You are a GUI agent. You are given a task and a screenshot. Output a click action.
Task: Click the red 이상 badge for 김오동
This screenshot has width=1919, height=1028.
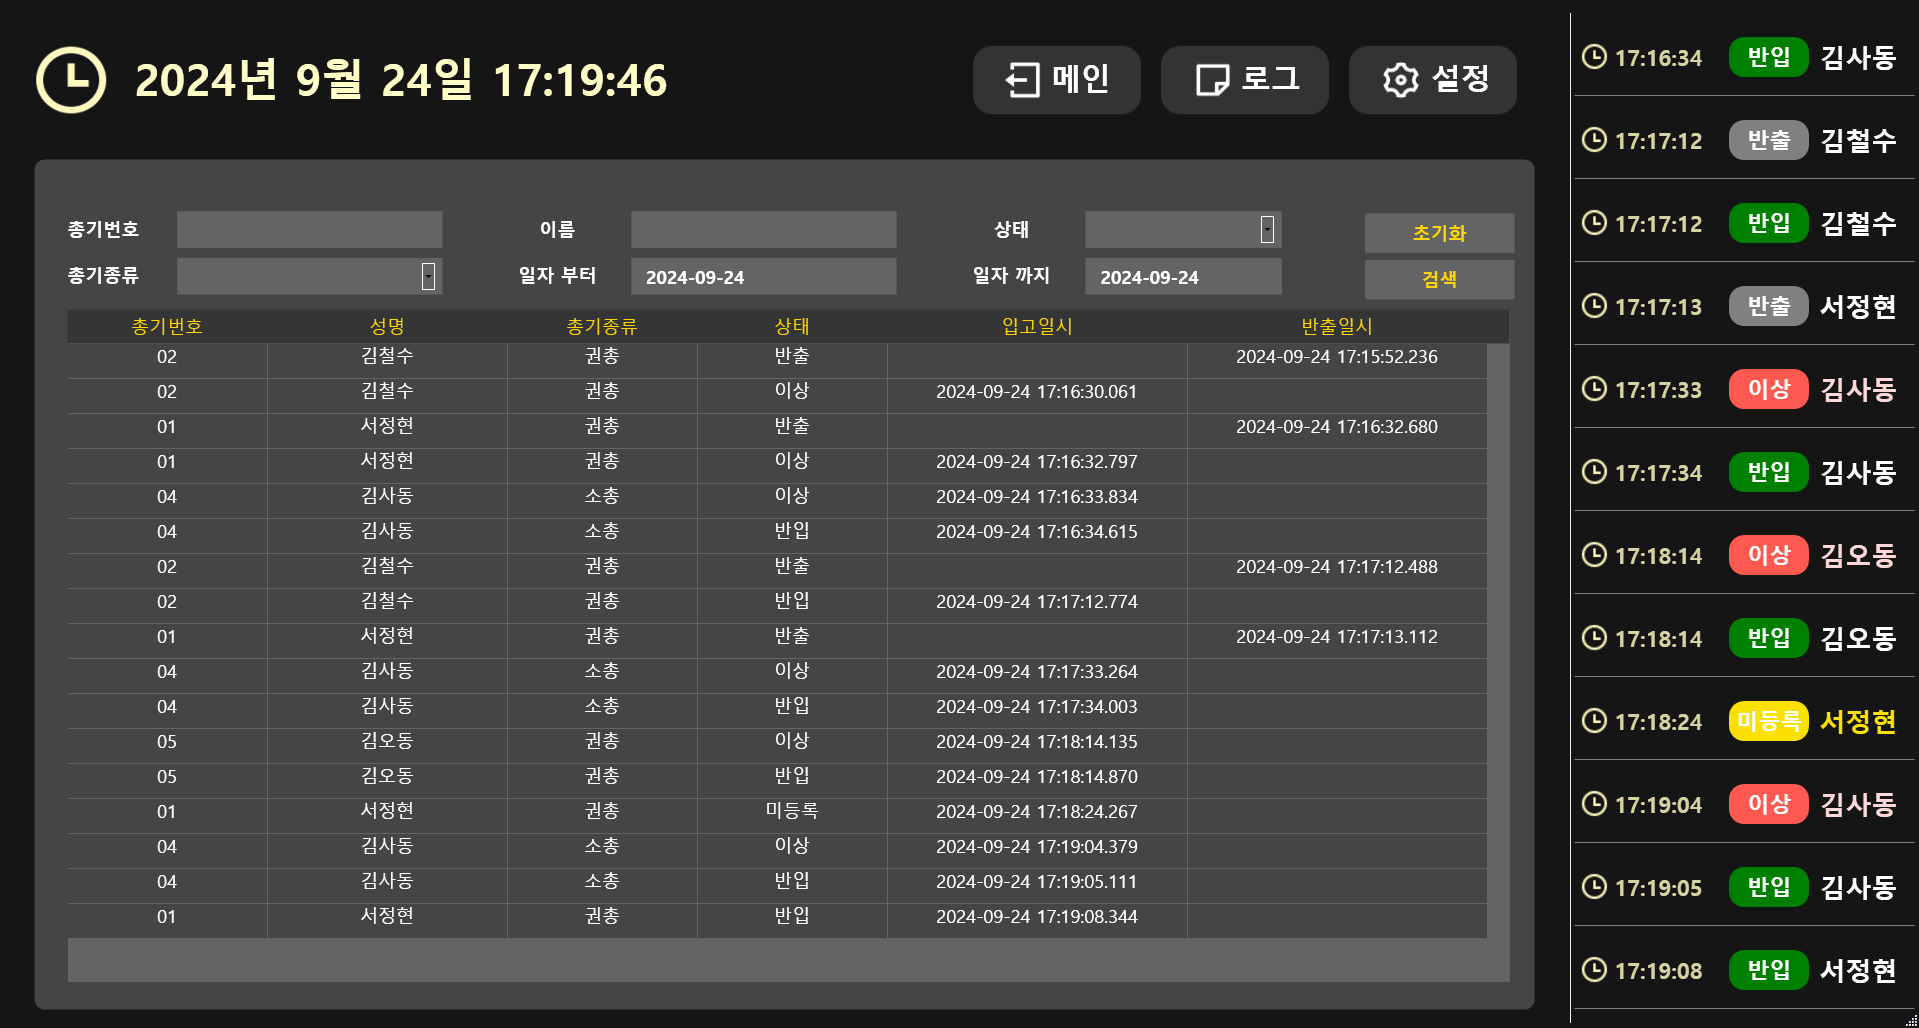point(1768,555)
